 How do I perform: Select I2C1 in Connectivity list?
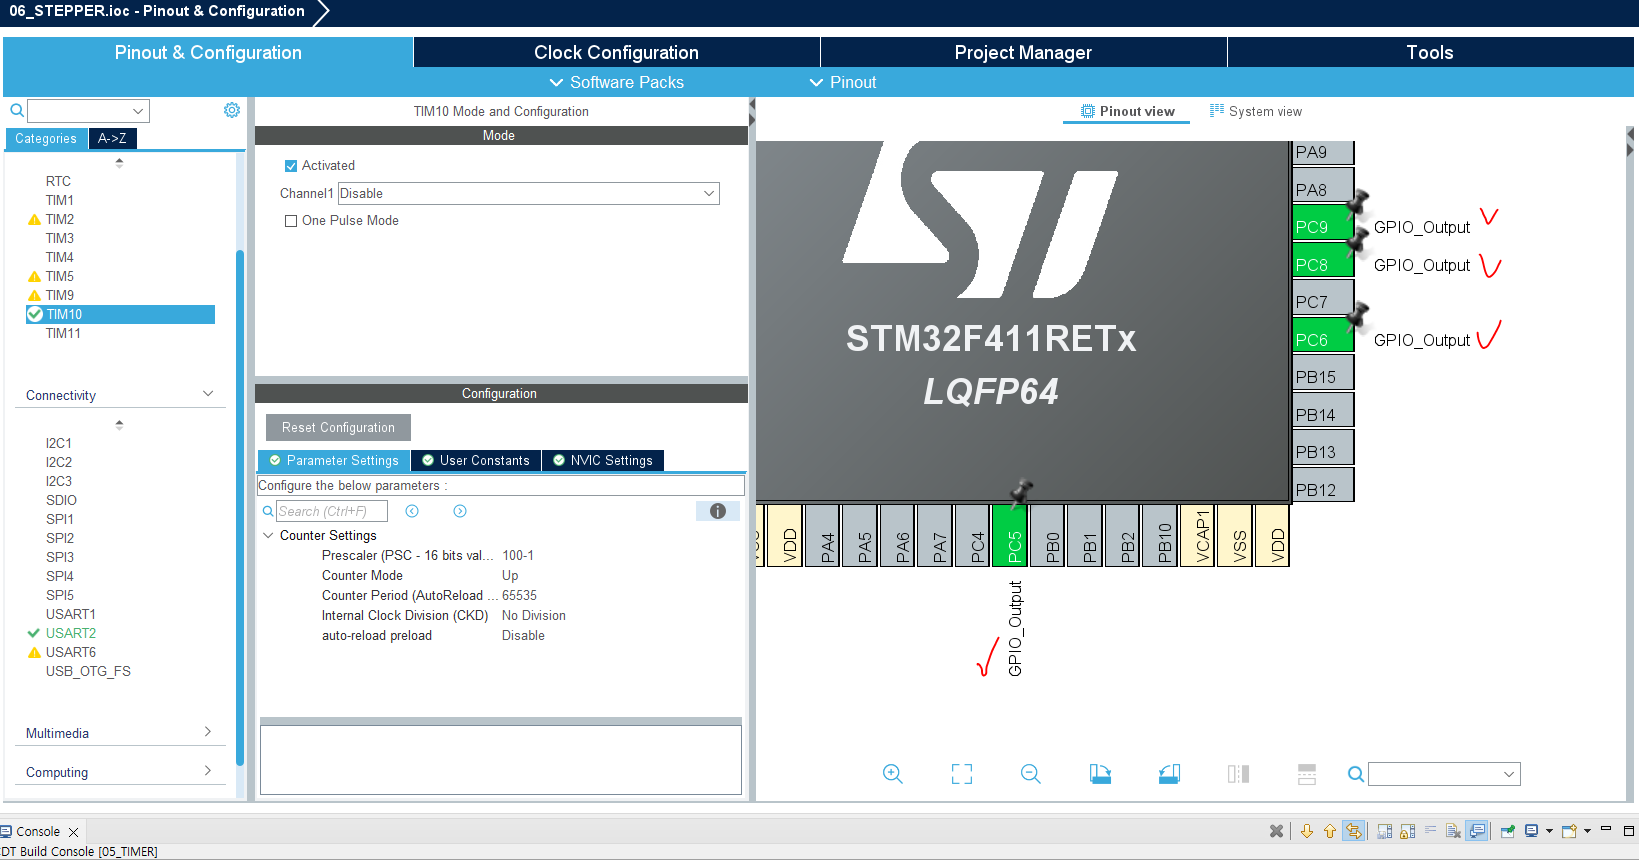coord(59,443)
